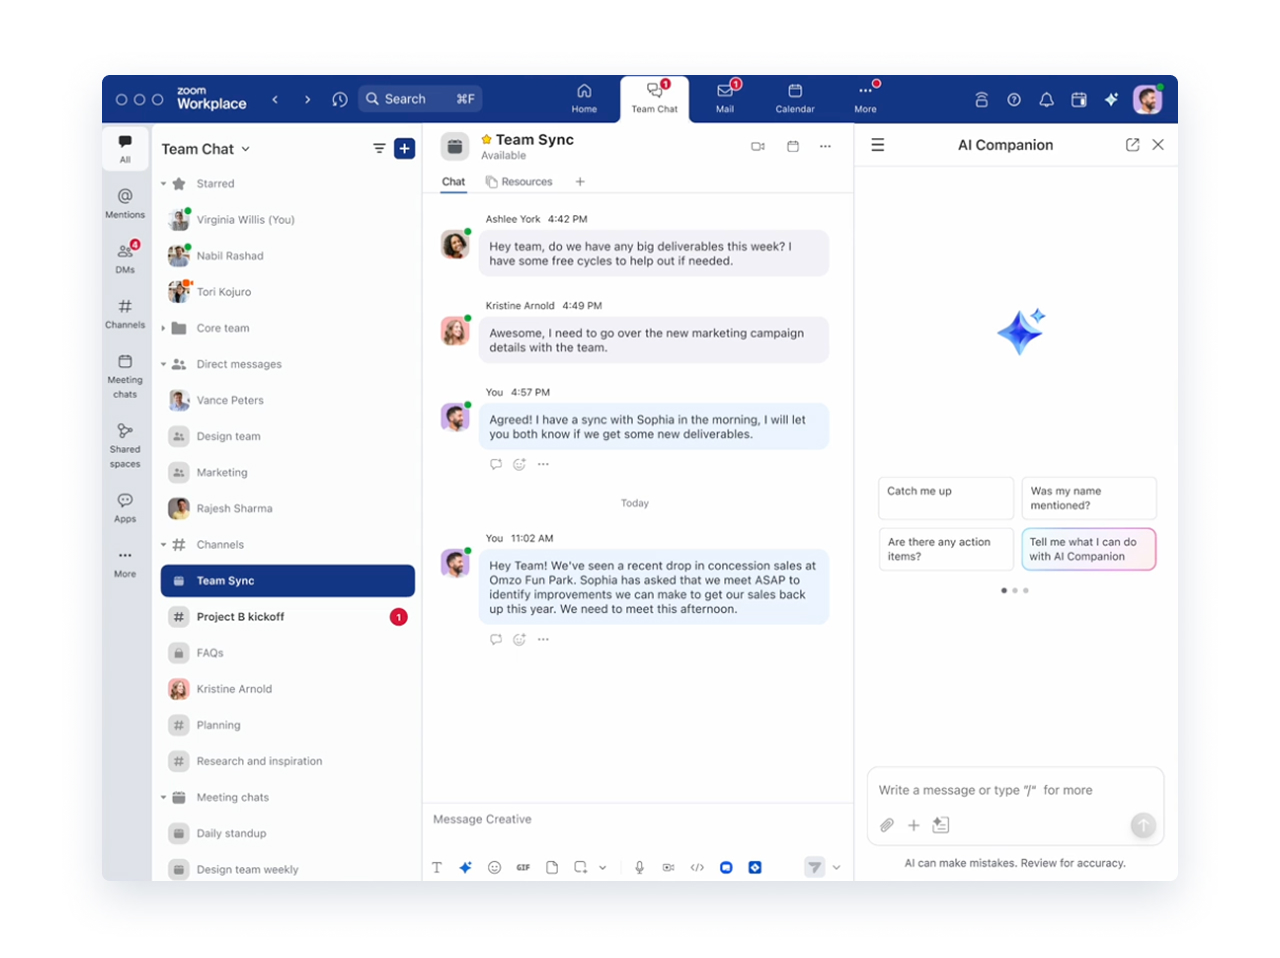This screenshot has height=958, width=1280.
Task: Open text formatting in composer toolbar
Action: coord(437,867)
